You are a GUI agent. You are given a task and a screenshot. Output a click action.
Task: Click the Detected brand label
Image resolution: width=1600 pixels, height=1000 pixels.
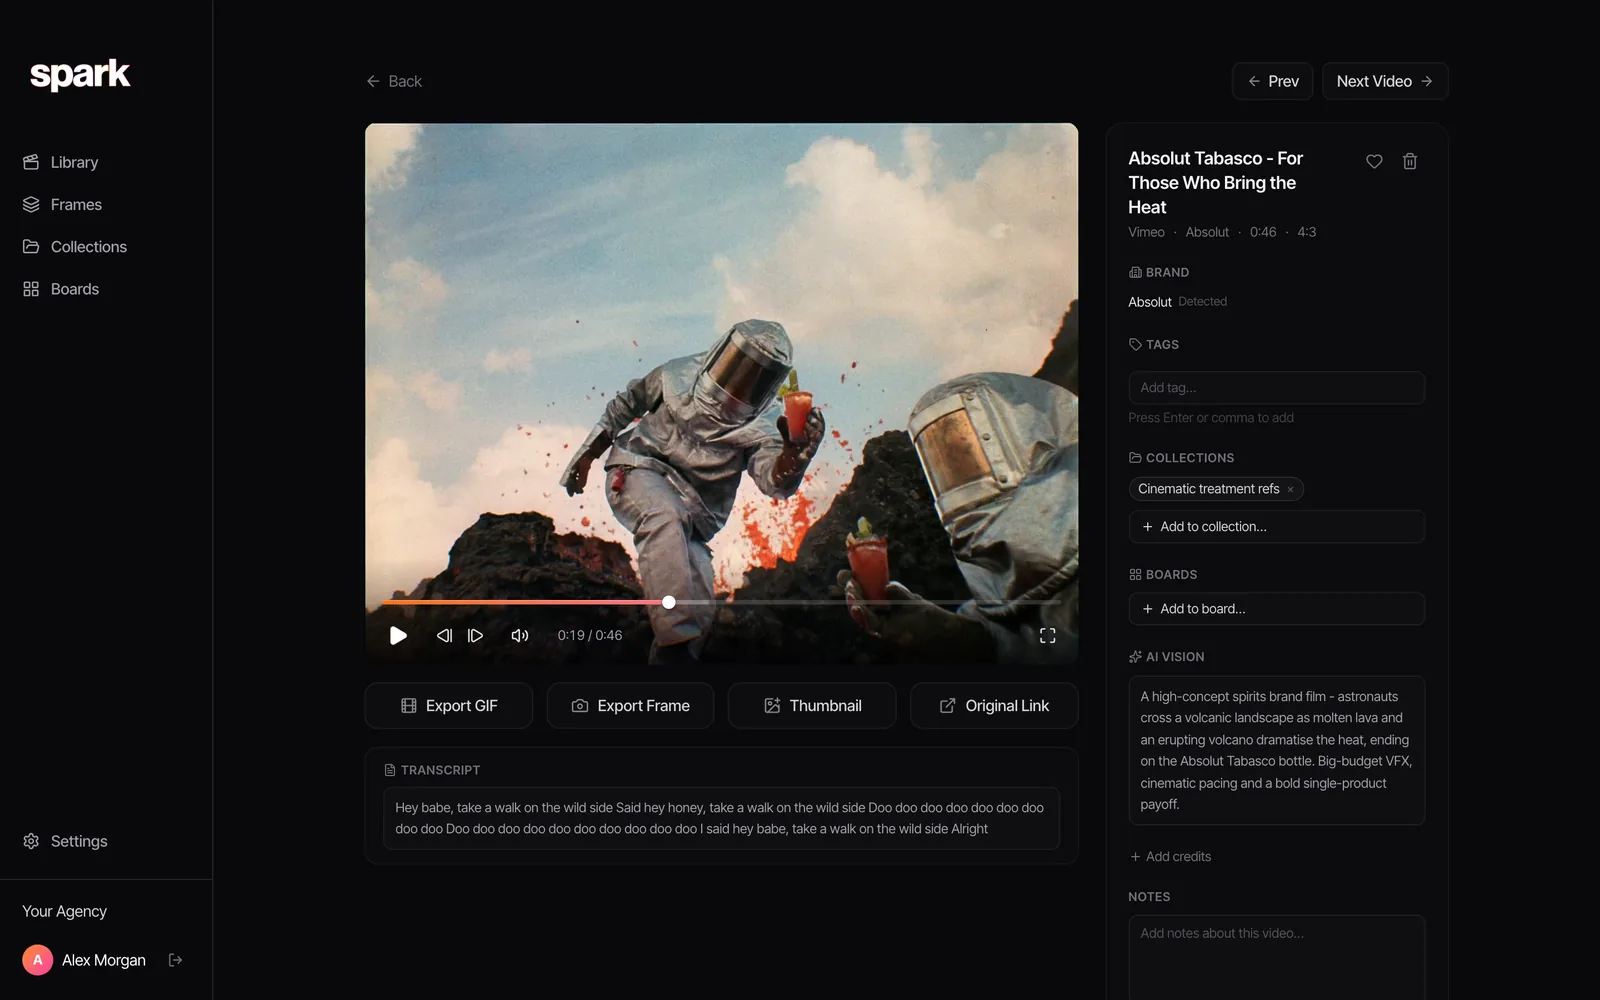[x=1202, y=302]
